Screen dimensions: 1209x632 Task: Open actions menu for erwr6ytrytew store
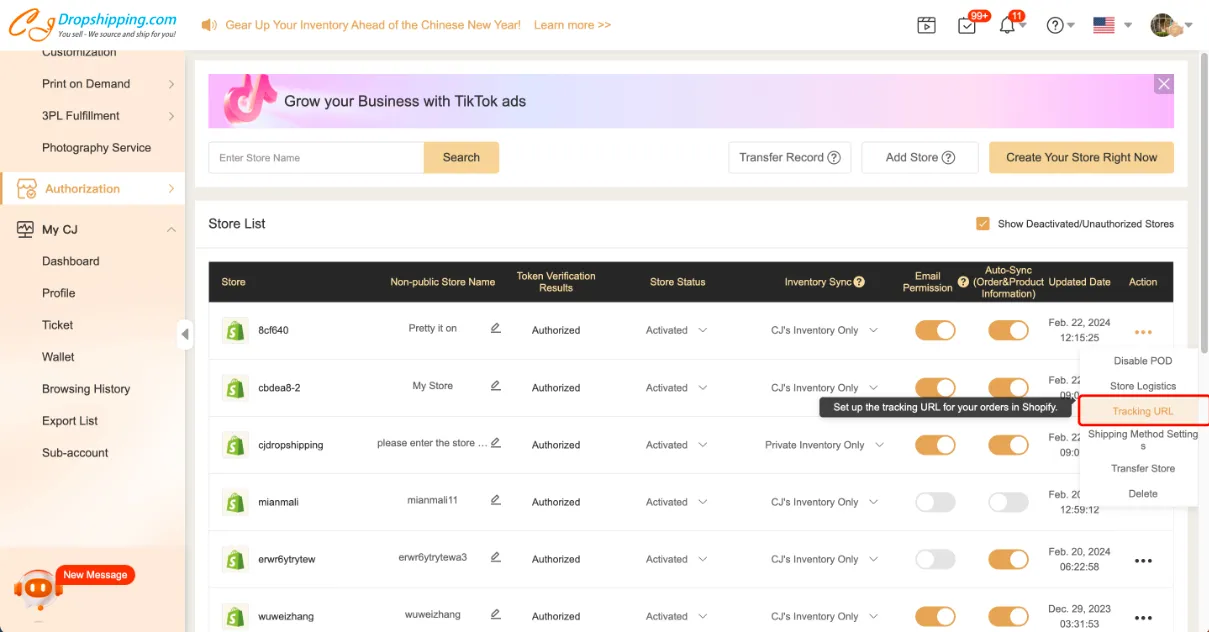pyautogui.click(x=1143, y=561)
